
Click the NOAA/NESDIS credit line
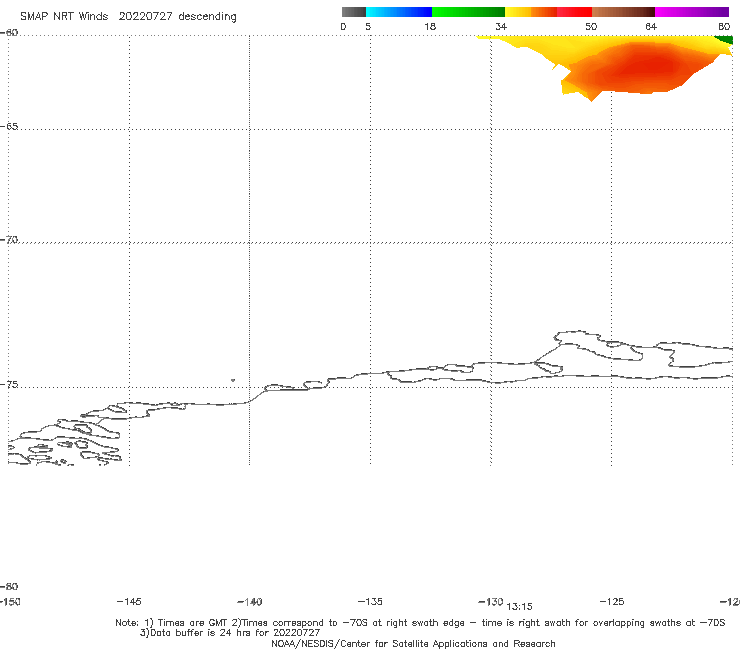[x=413, y=644]
